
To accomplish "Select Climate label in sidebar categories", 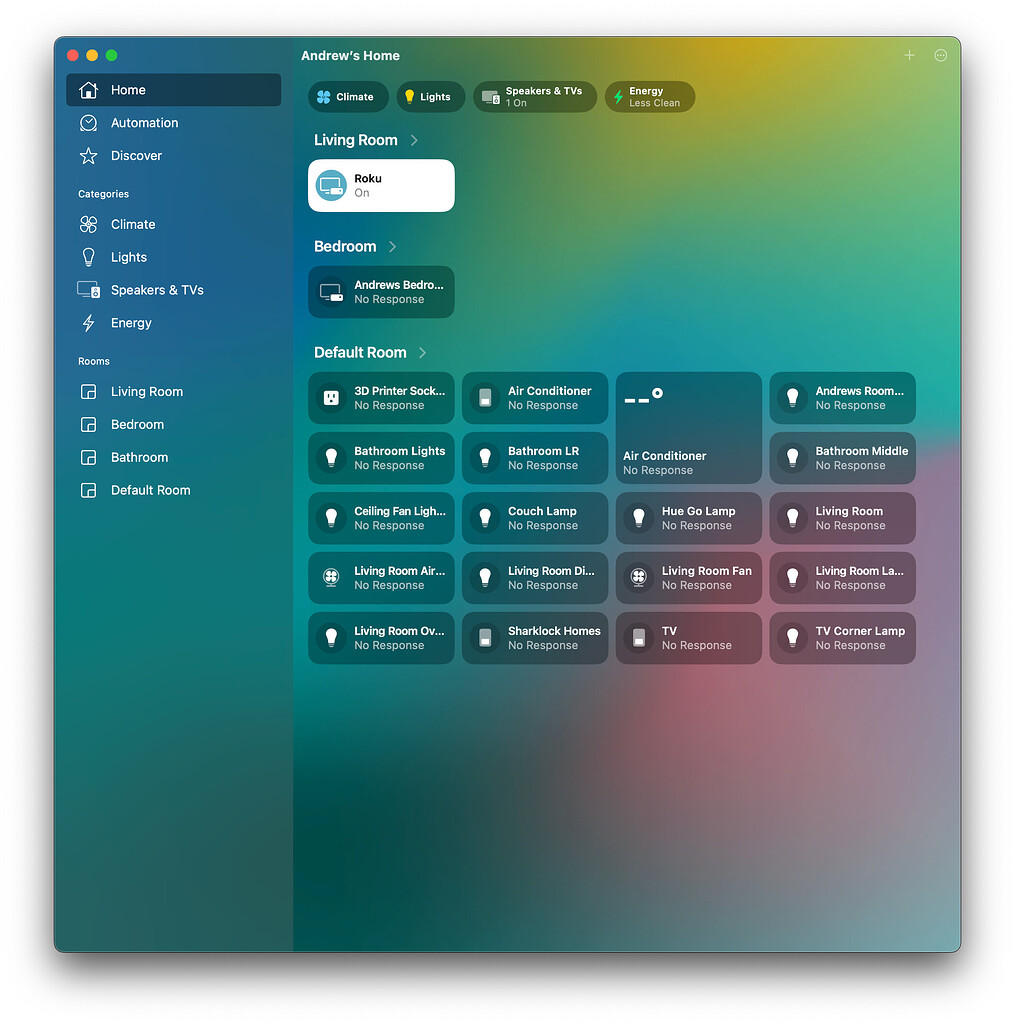I will [133, 225].
